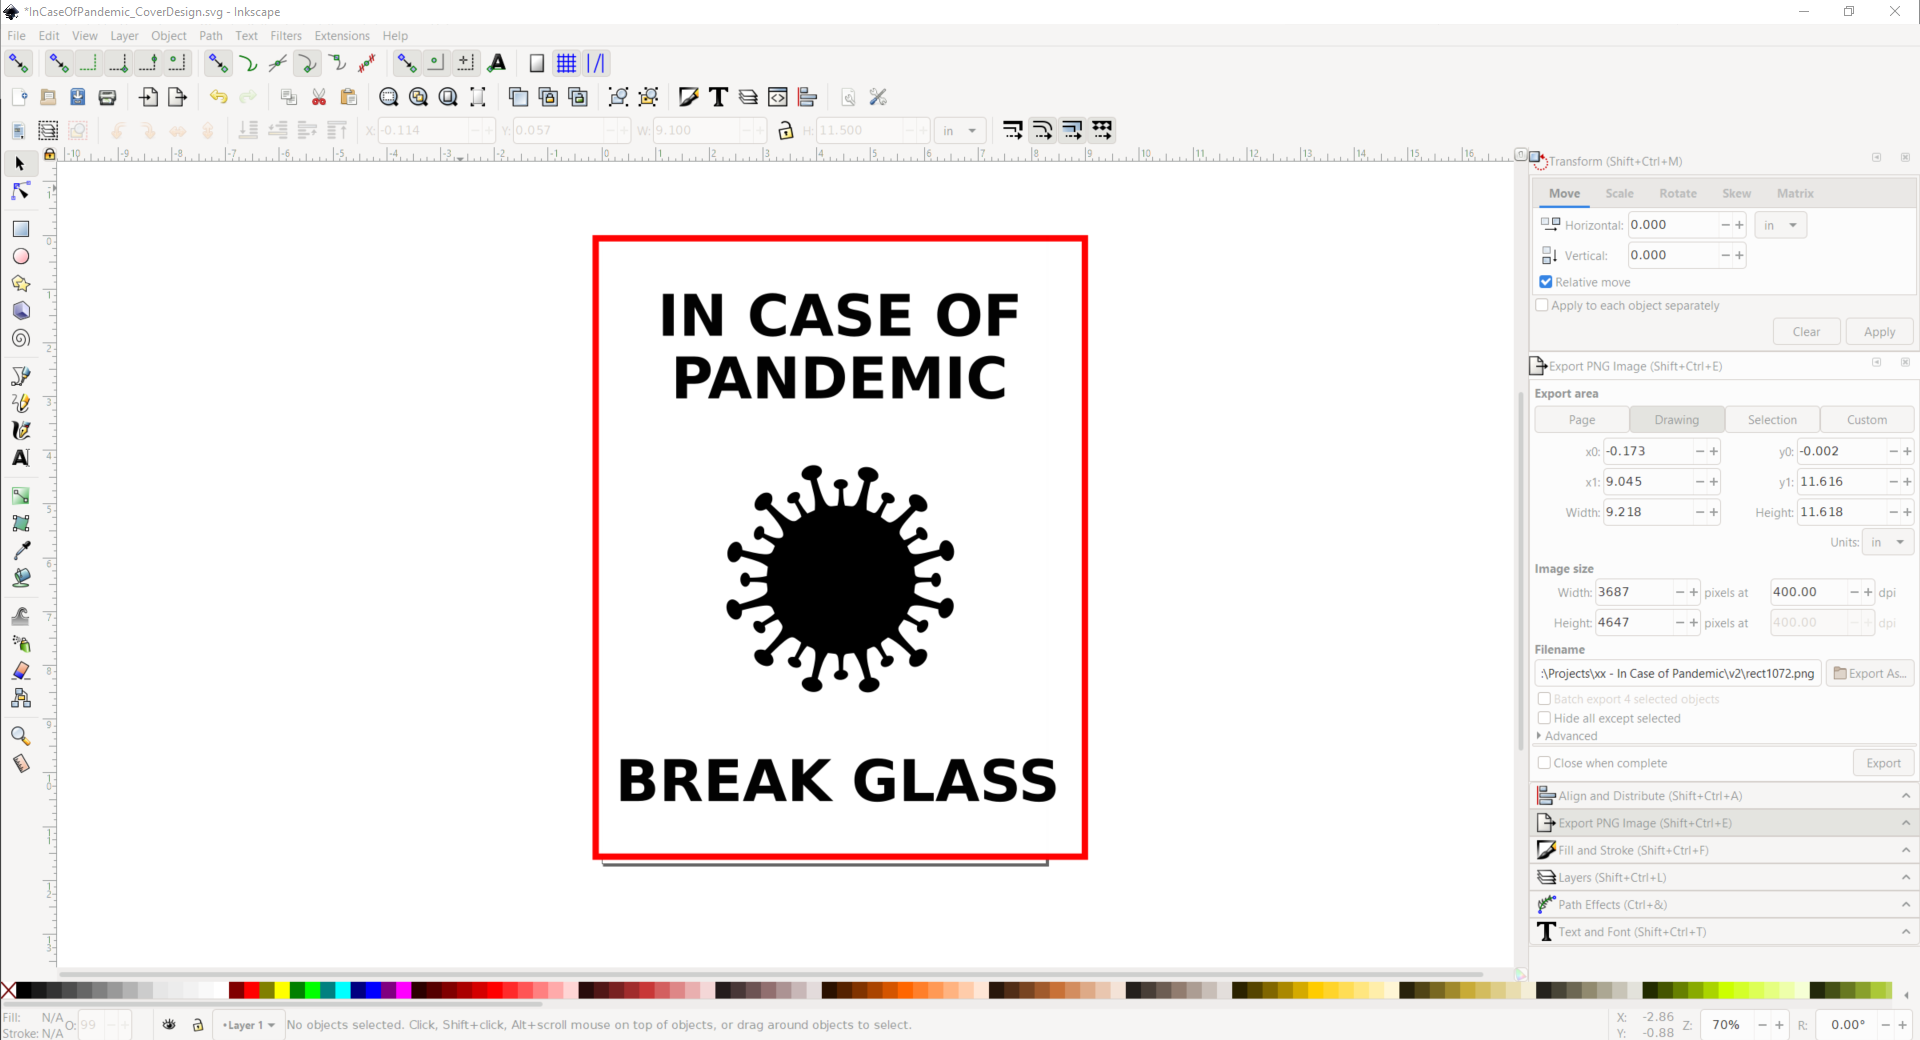Select the Spiral tool
This screenshot has height=1040, width=1920.
[x=20, y=338]
